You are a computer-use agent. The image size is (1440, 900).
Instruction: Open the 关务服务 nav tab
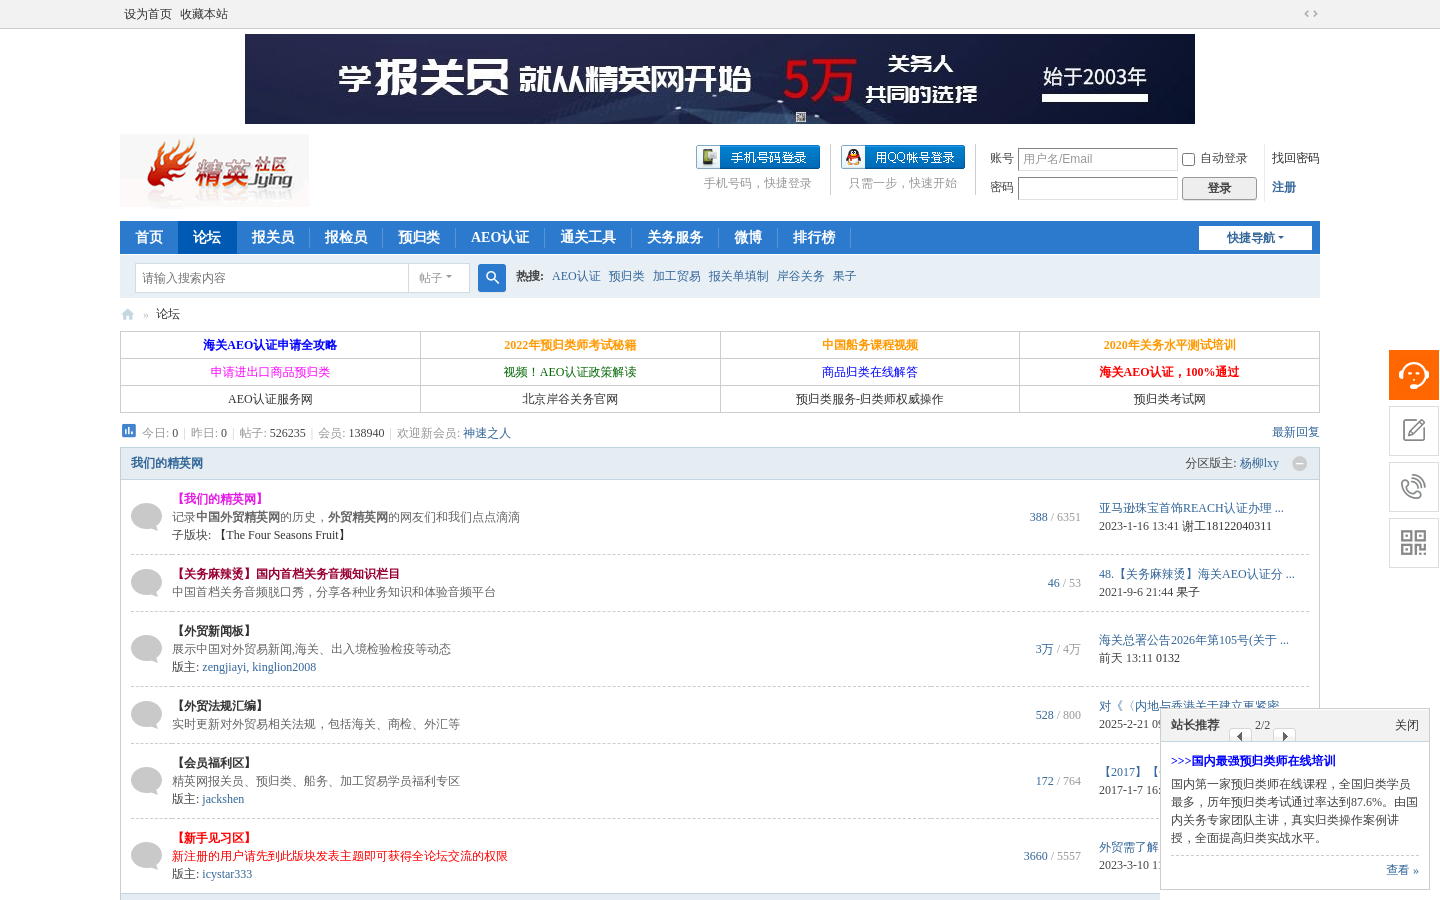[675, 237]
